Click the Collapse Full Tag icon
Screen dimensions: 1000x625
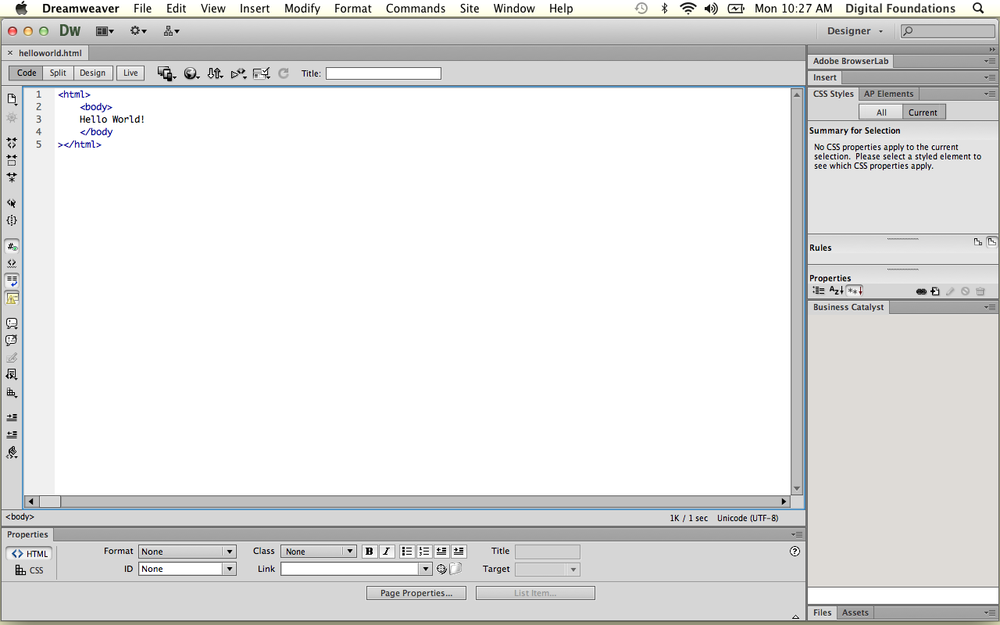pos(12,143)
